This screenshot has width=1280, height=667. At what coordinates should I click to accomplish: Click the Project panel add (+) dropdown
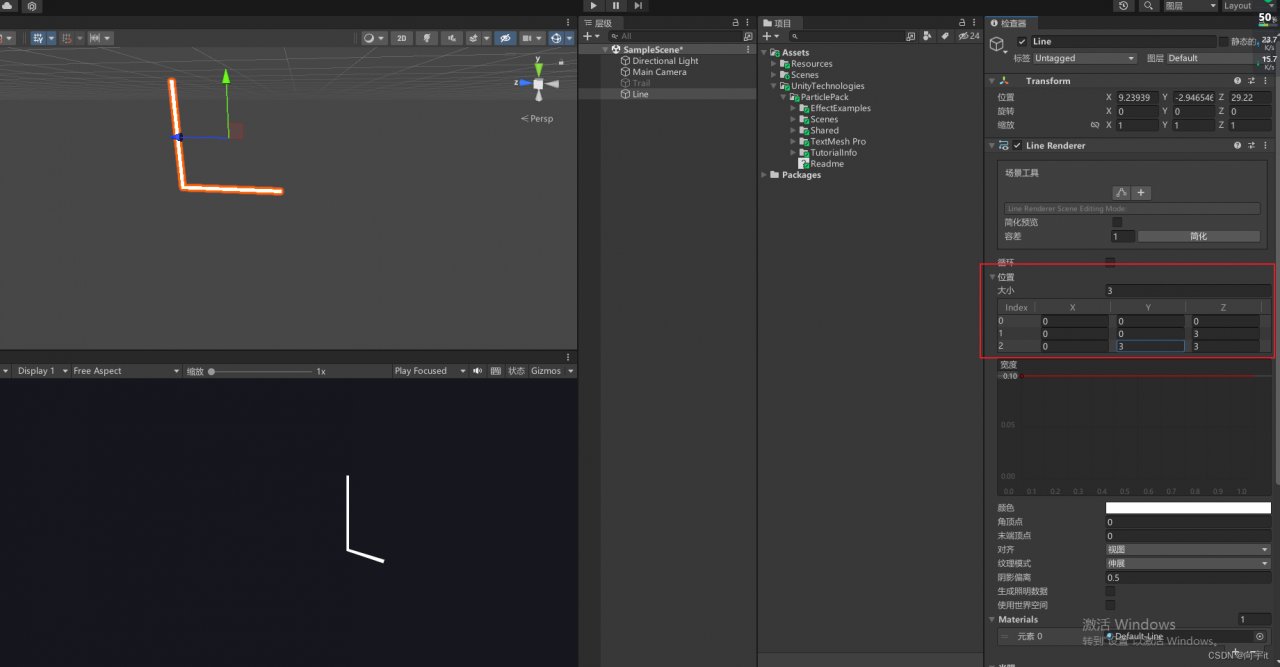(x=770, y=36)
